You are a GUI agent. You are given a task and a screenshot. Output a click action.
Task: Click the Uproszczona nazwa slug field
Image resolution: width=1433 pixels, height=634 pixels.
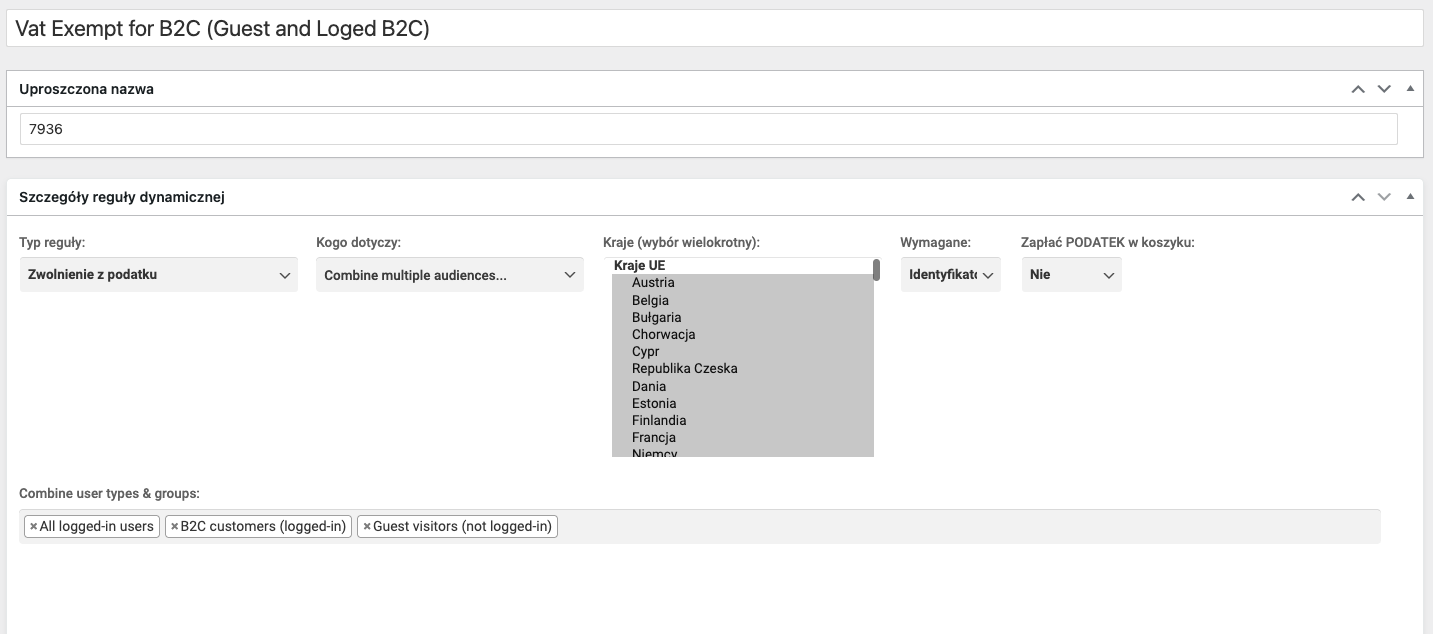coord(708,129)
